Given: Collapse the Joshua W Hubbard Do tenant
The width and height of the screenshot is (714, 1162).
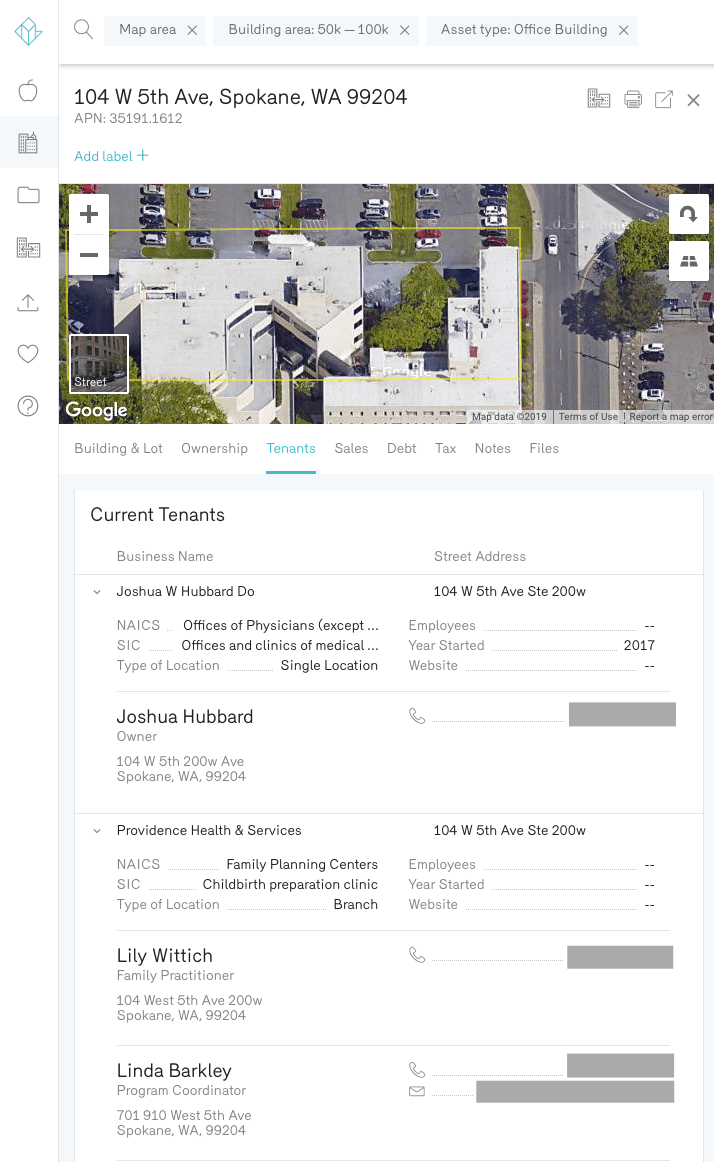Looking at the screenshot, I should 97,592.
